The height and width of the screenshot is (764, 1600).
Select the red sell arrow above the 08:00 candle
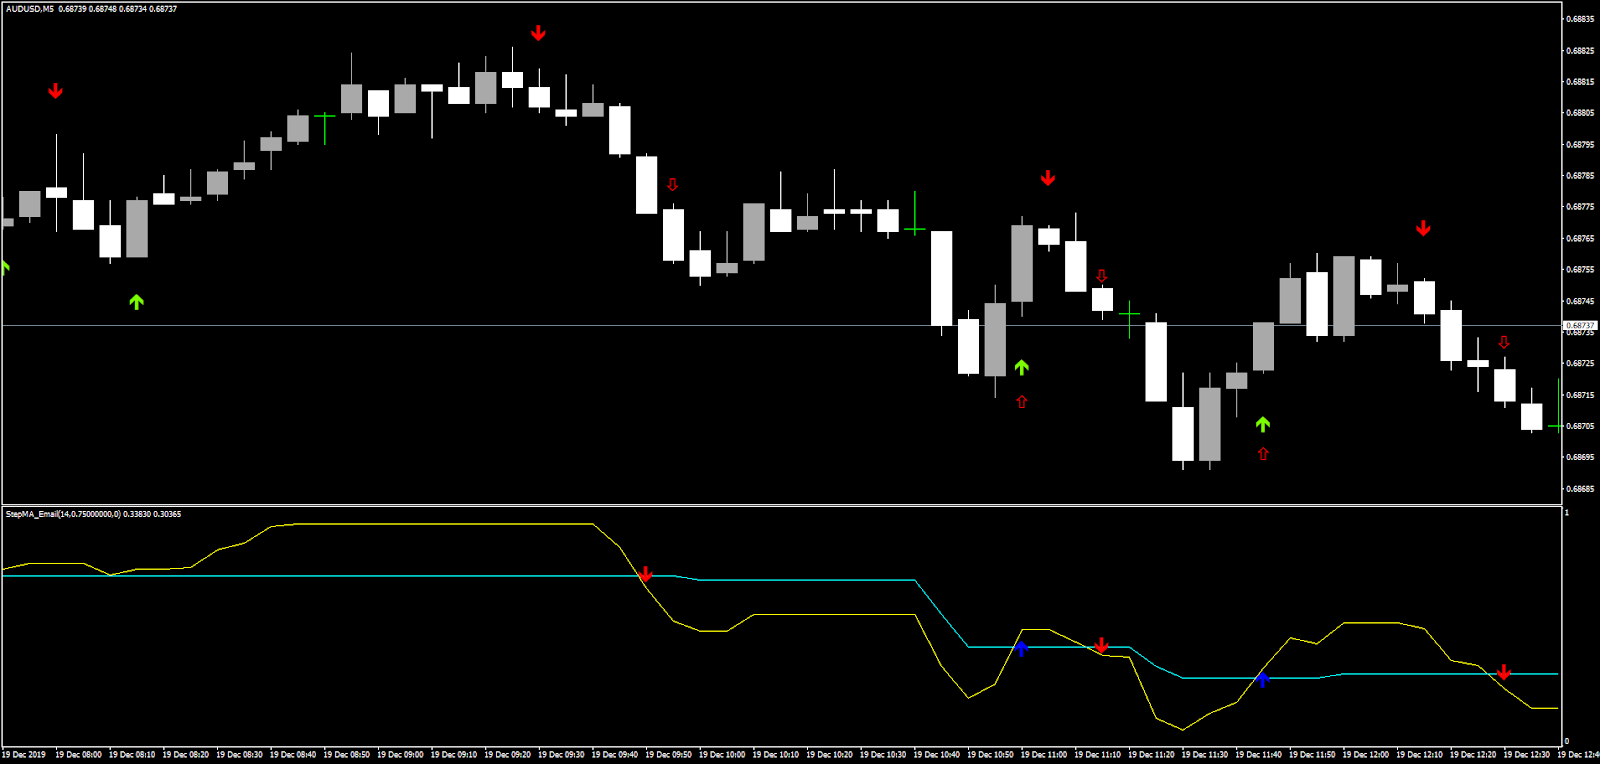pyautogui.click(x=56, y=91)
